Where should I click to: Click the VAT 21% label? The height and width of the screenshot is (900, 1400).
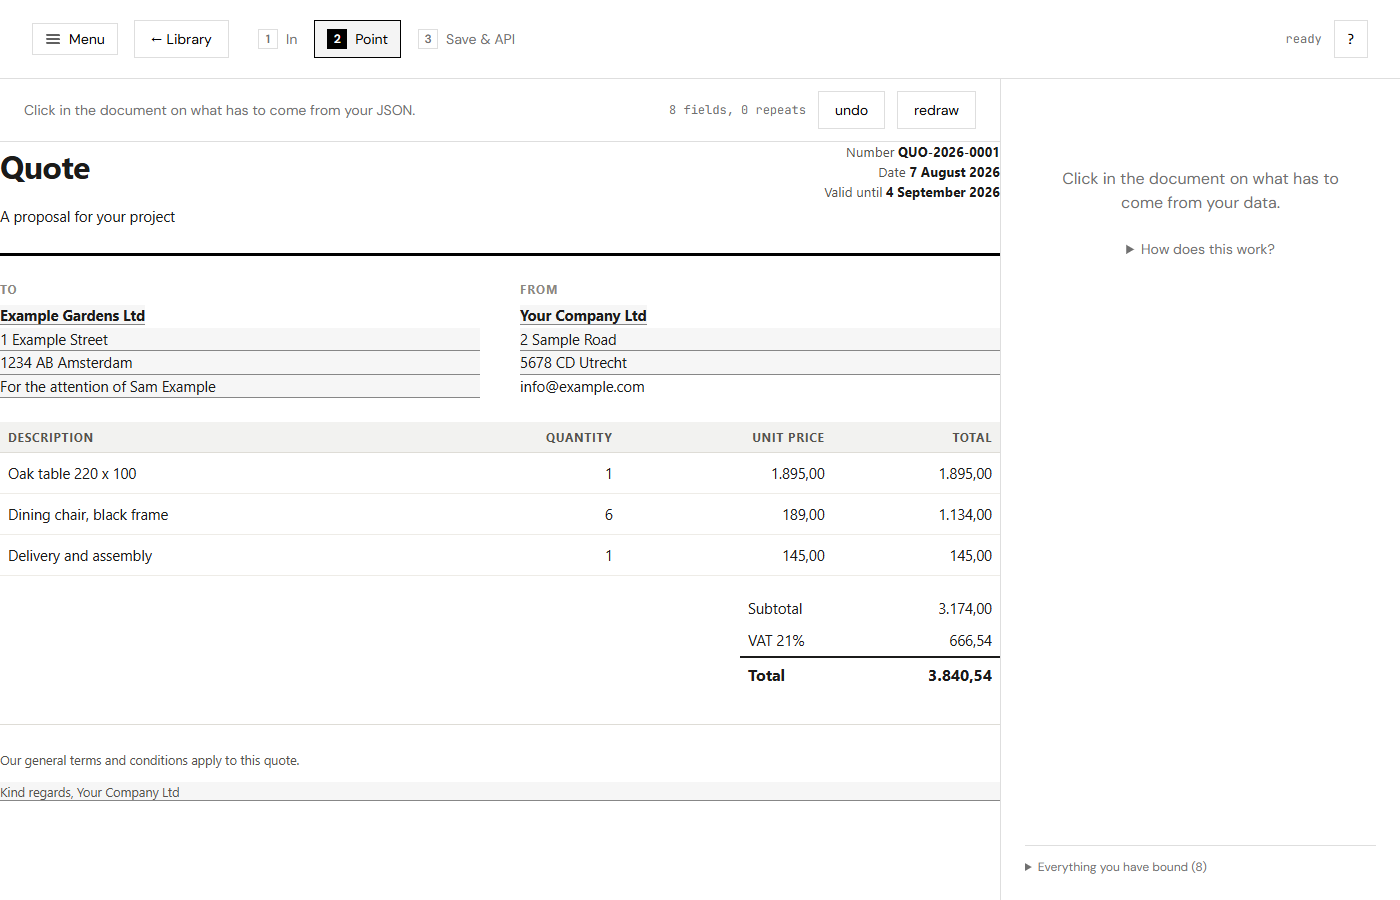click(776, 641)
